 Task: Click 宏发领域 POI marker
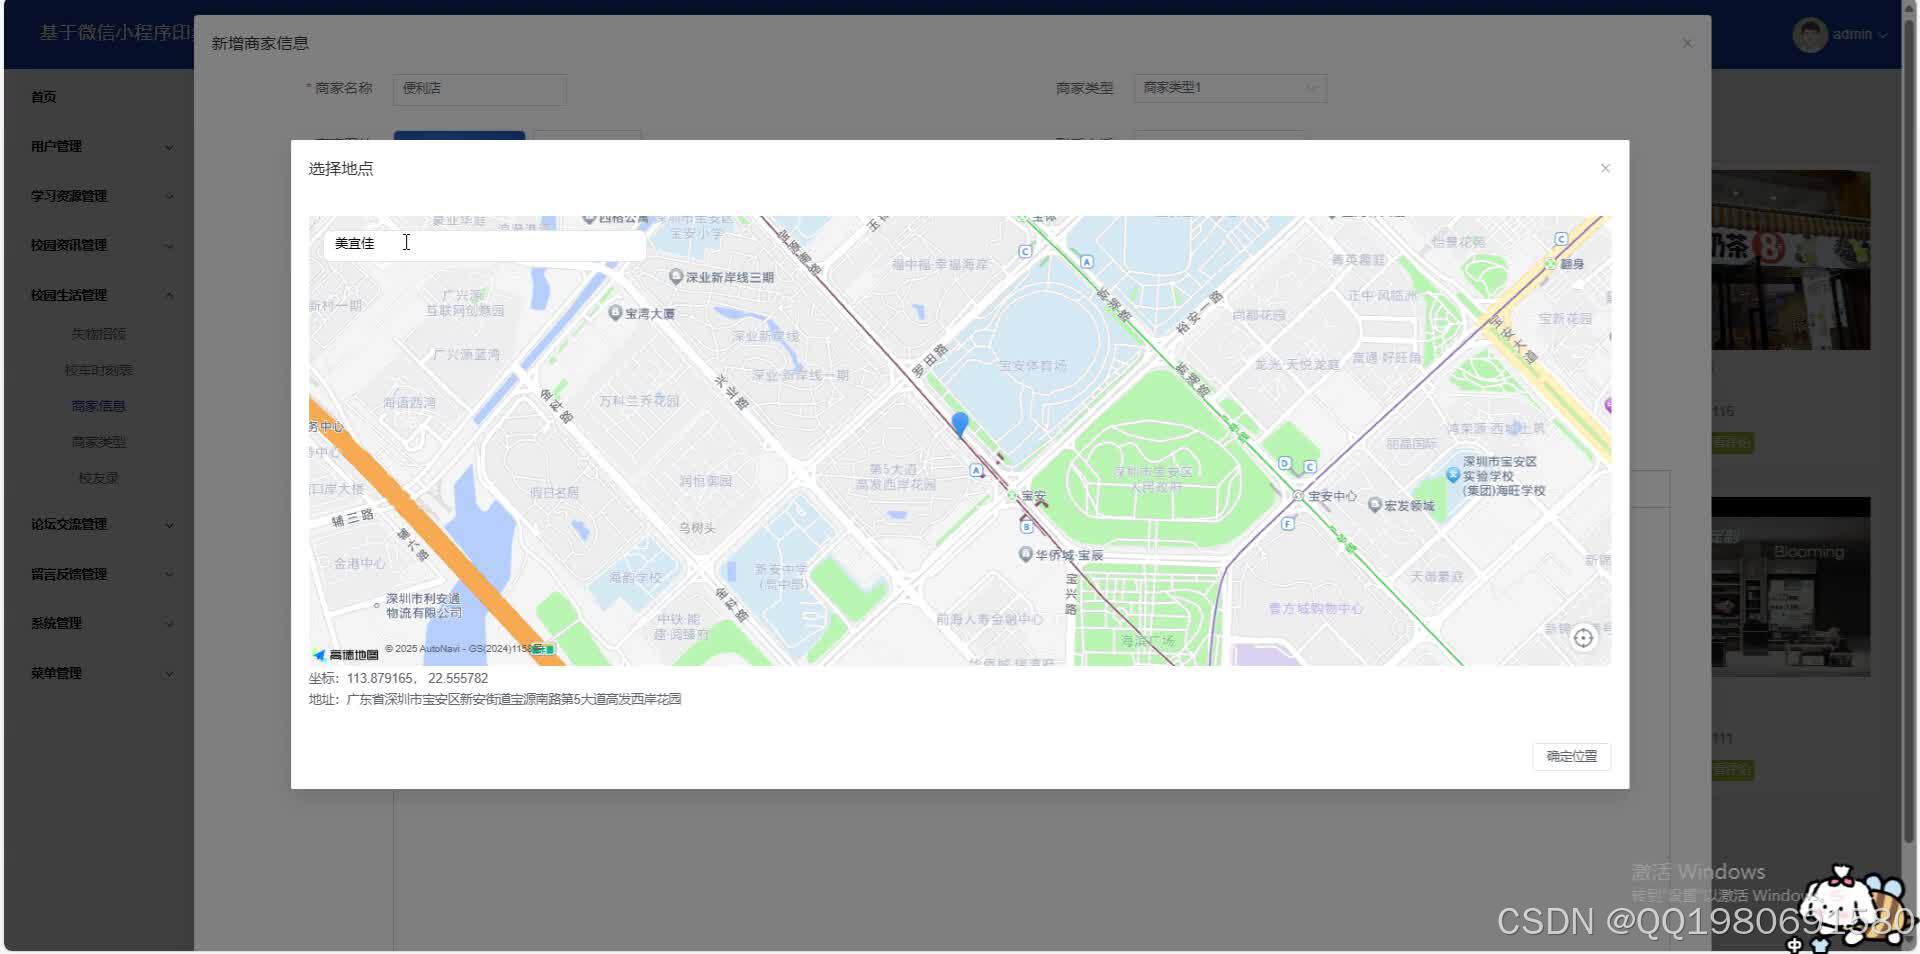[1375, 505]
